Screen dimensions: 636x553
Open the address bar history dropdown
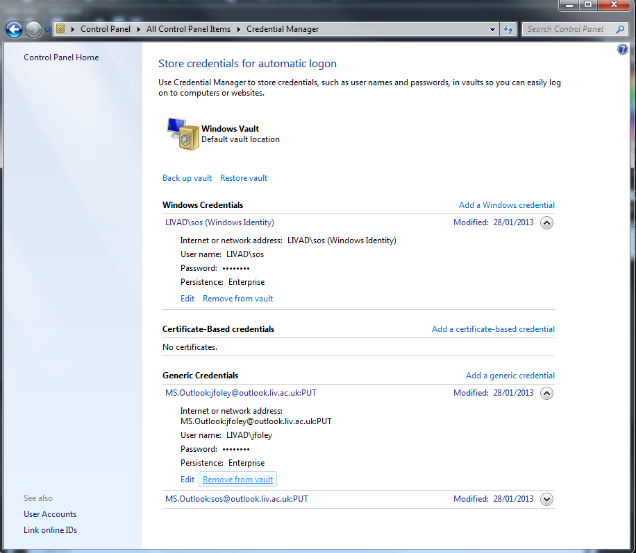tap(492, 29)
